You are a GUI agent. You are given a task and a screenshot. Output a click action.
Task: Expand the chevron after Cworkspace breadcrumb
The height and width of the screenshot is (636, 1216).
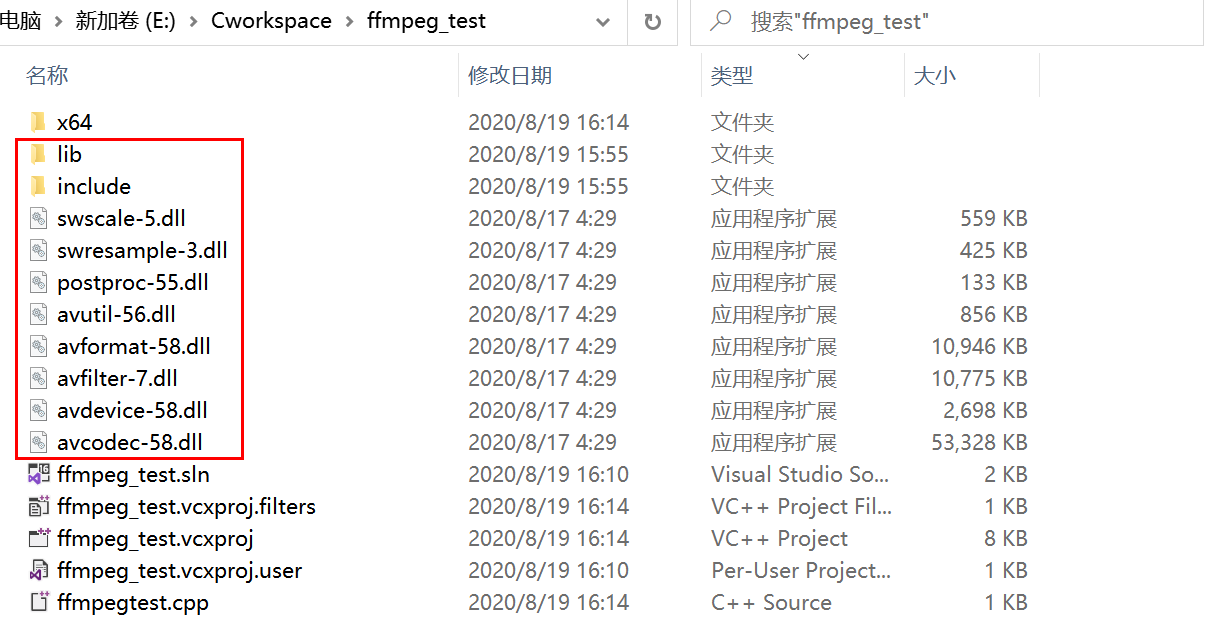pyautogui.click(x=350, y=21)
